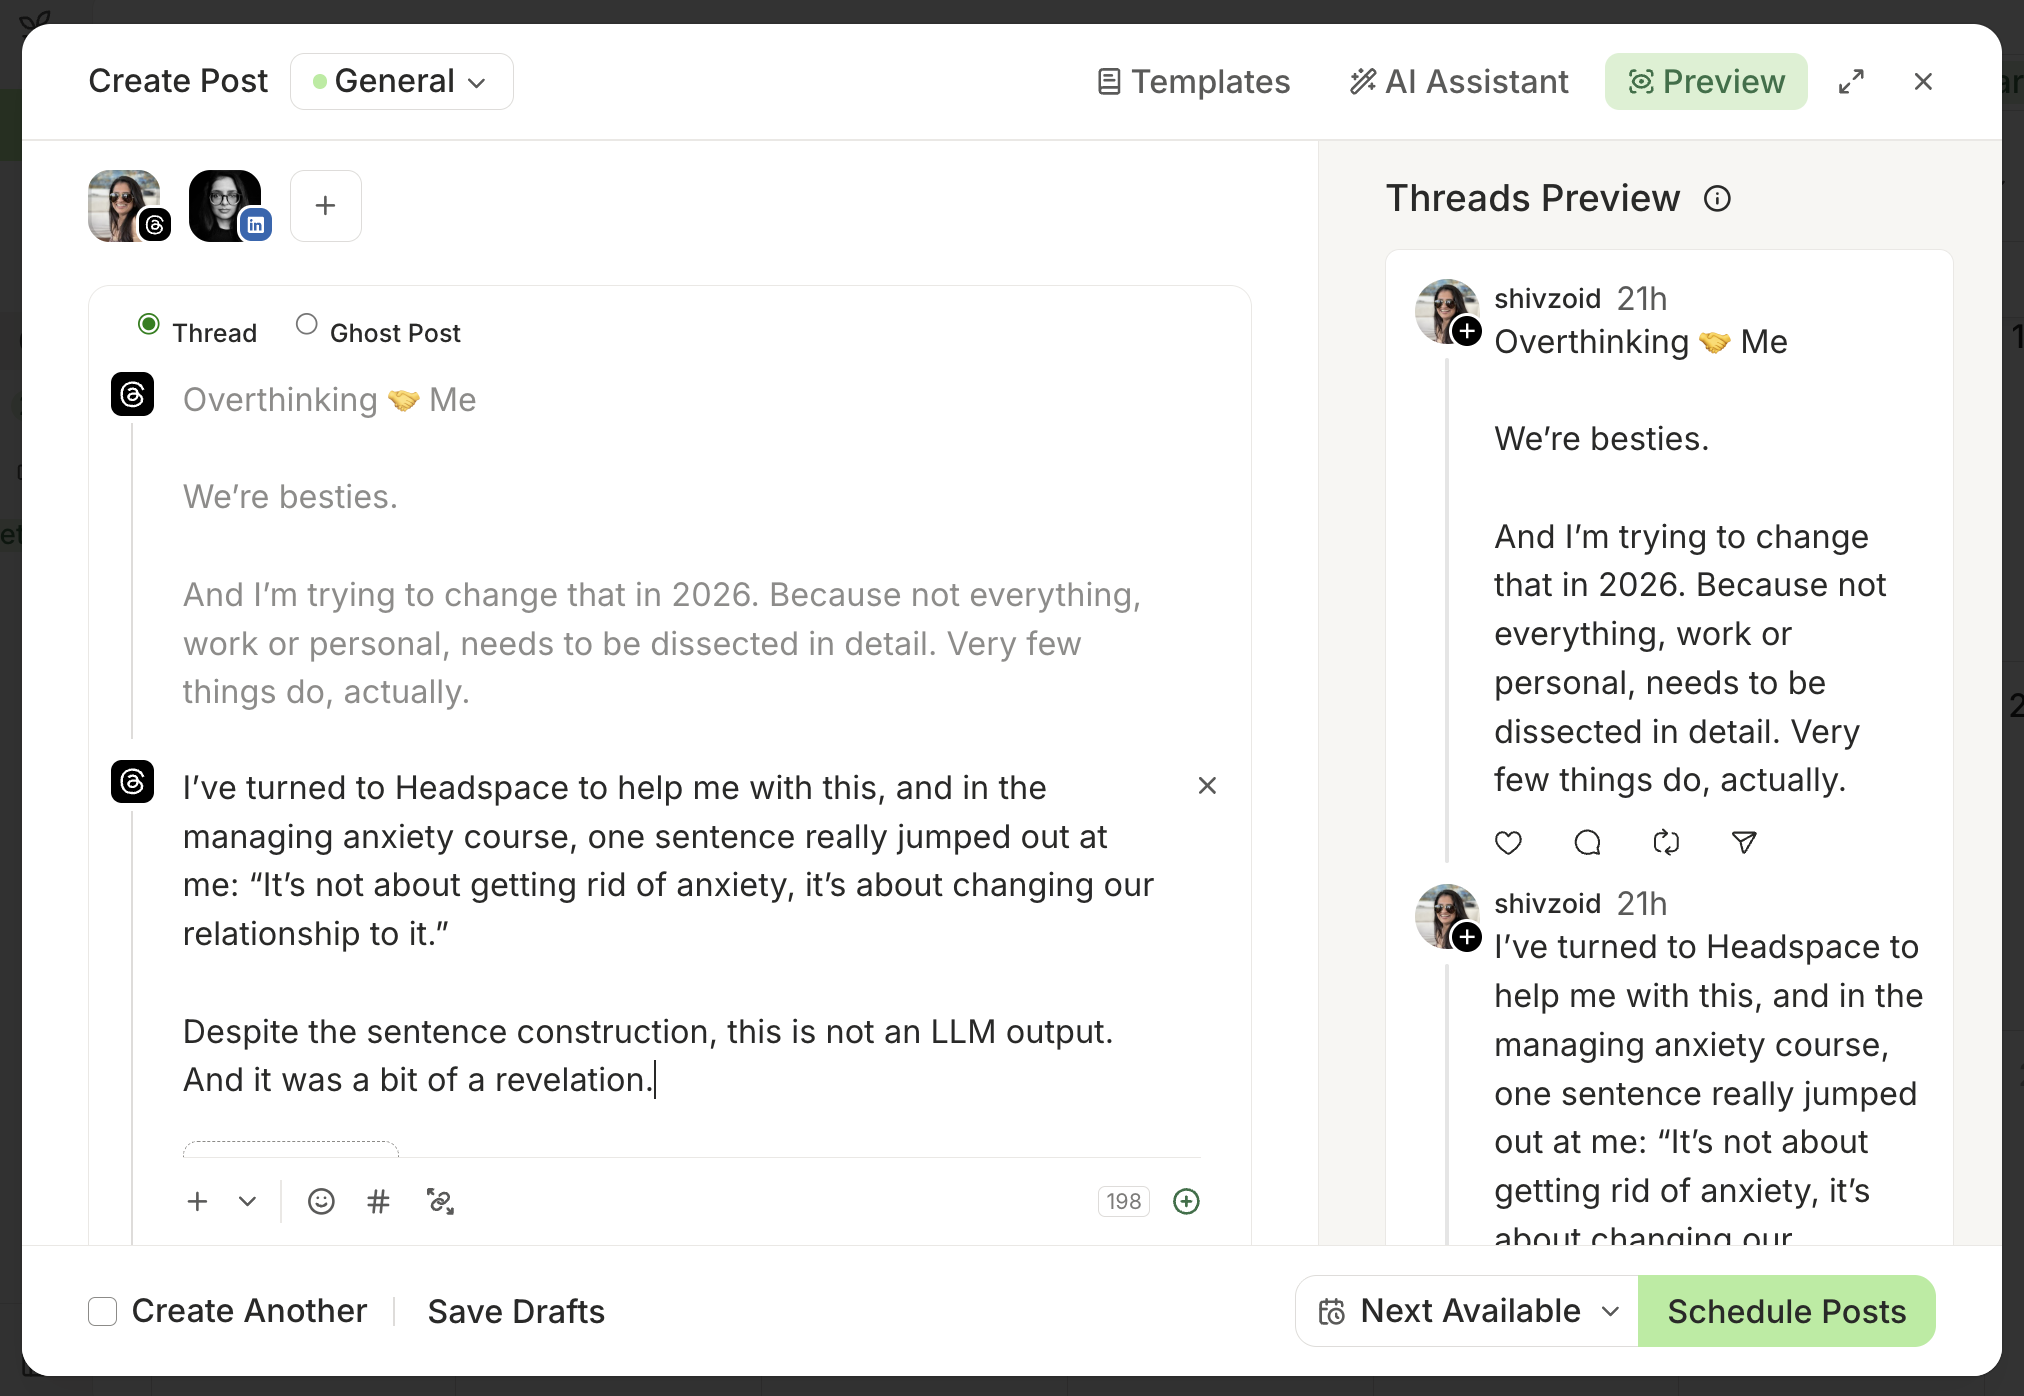
Task: Click the Threads icon beside the Headspace post
Action: click(133, 782)
